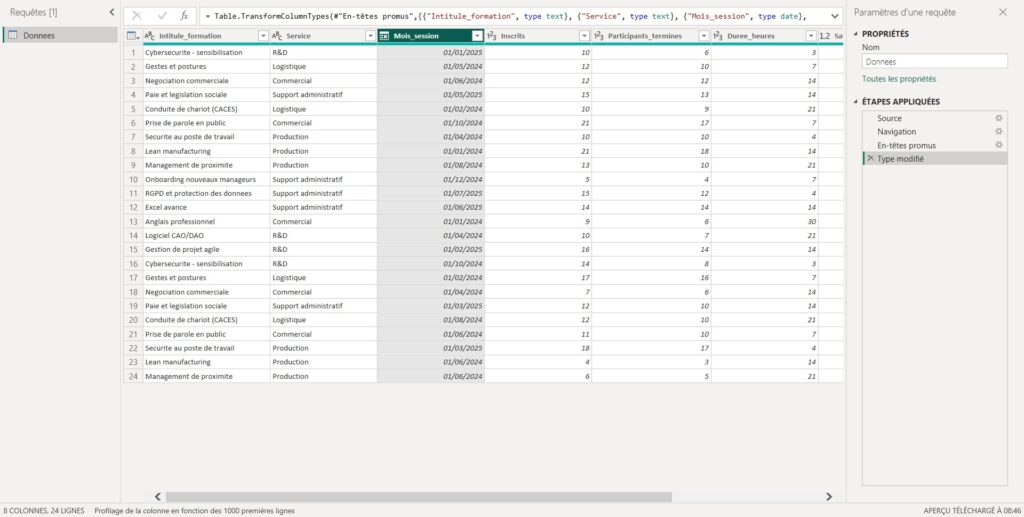Click column profiling status bar text
This screenshot has height=517, width=1024.
(x=195, y=510)
